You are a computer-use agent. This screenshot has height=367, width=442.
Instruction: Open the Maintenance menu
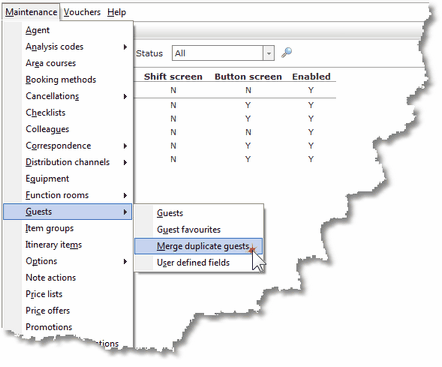pos(31,12)
